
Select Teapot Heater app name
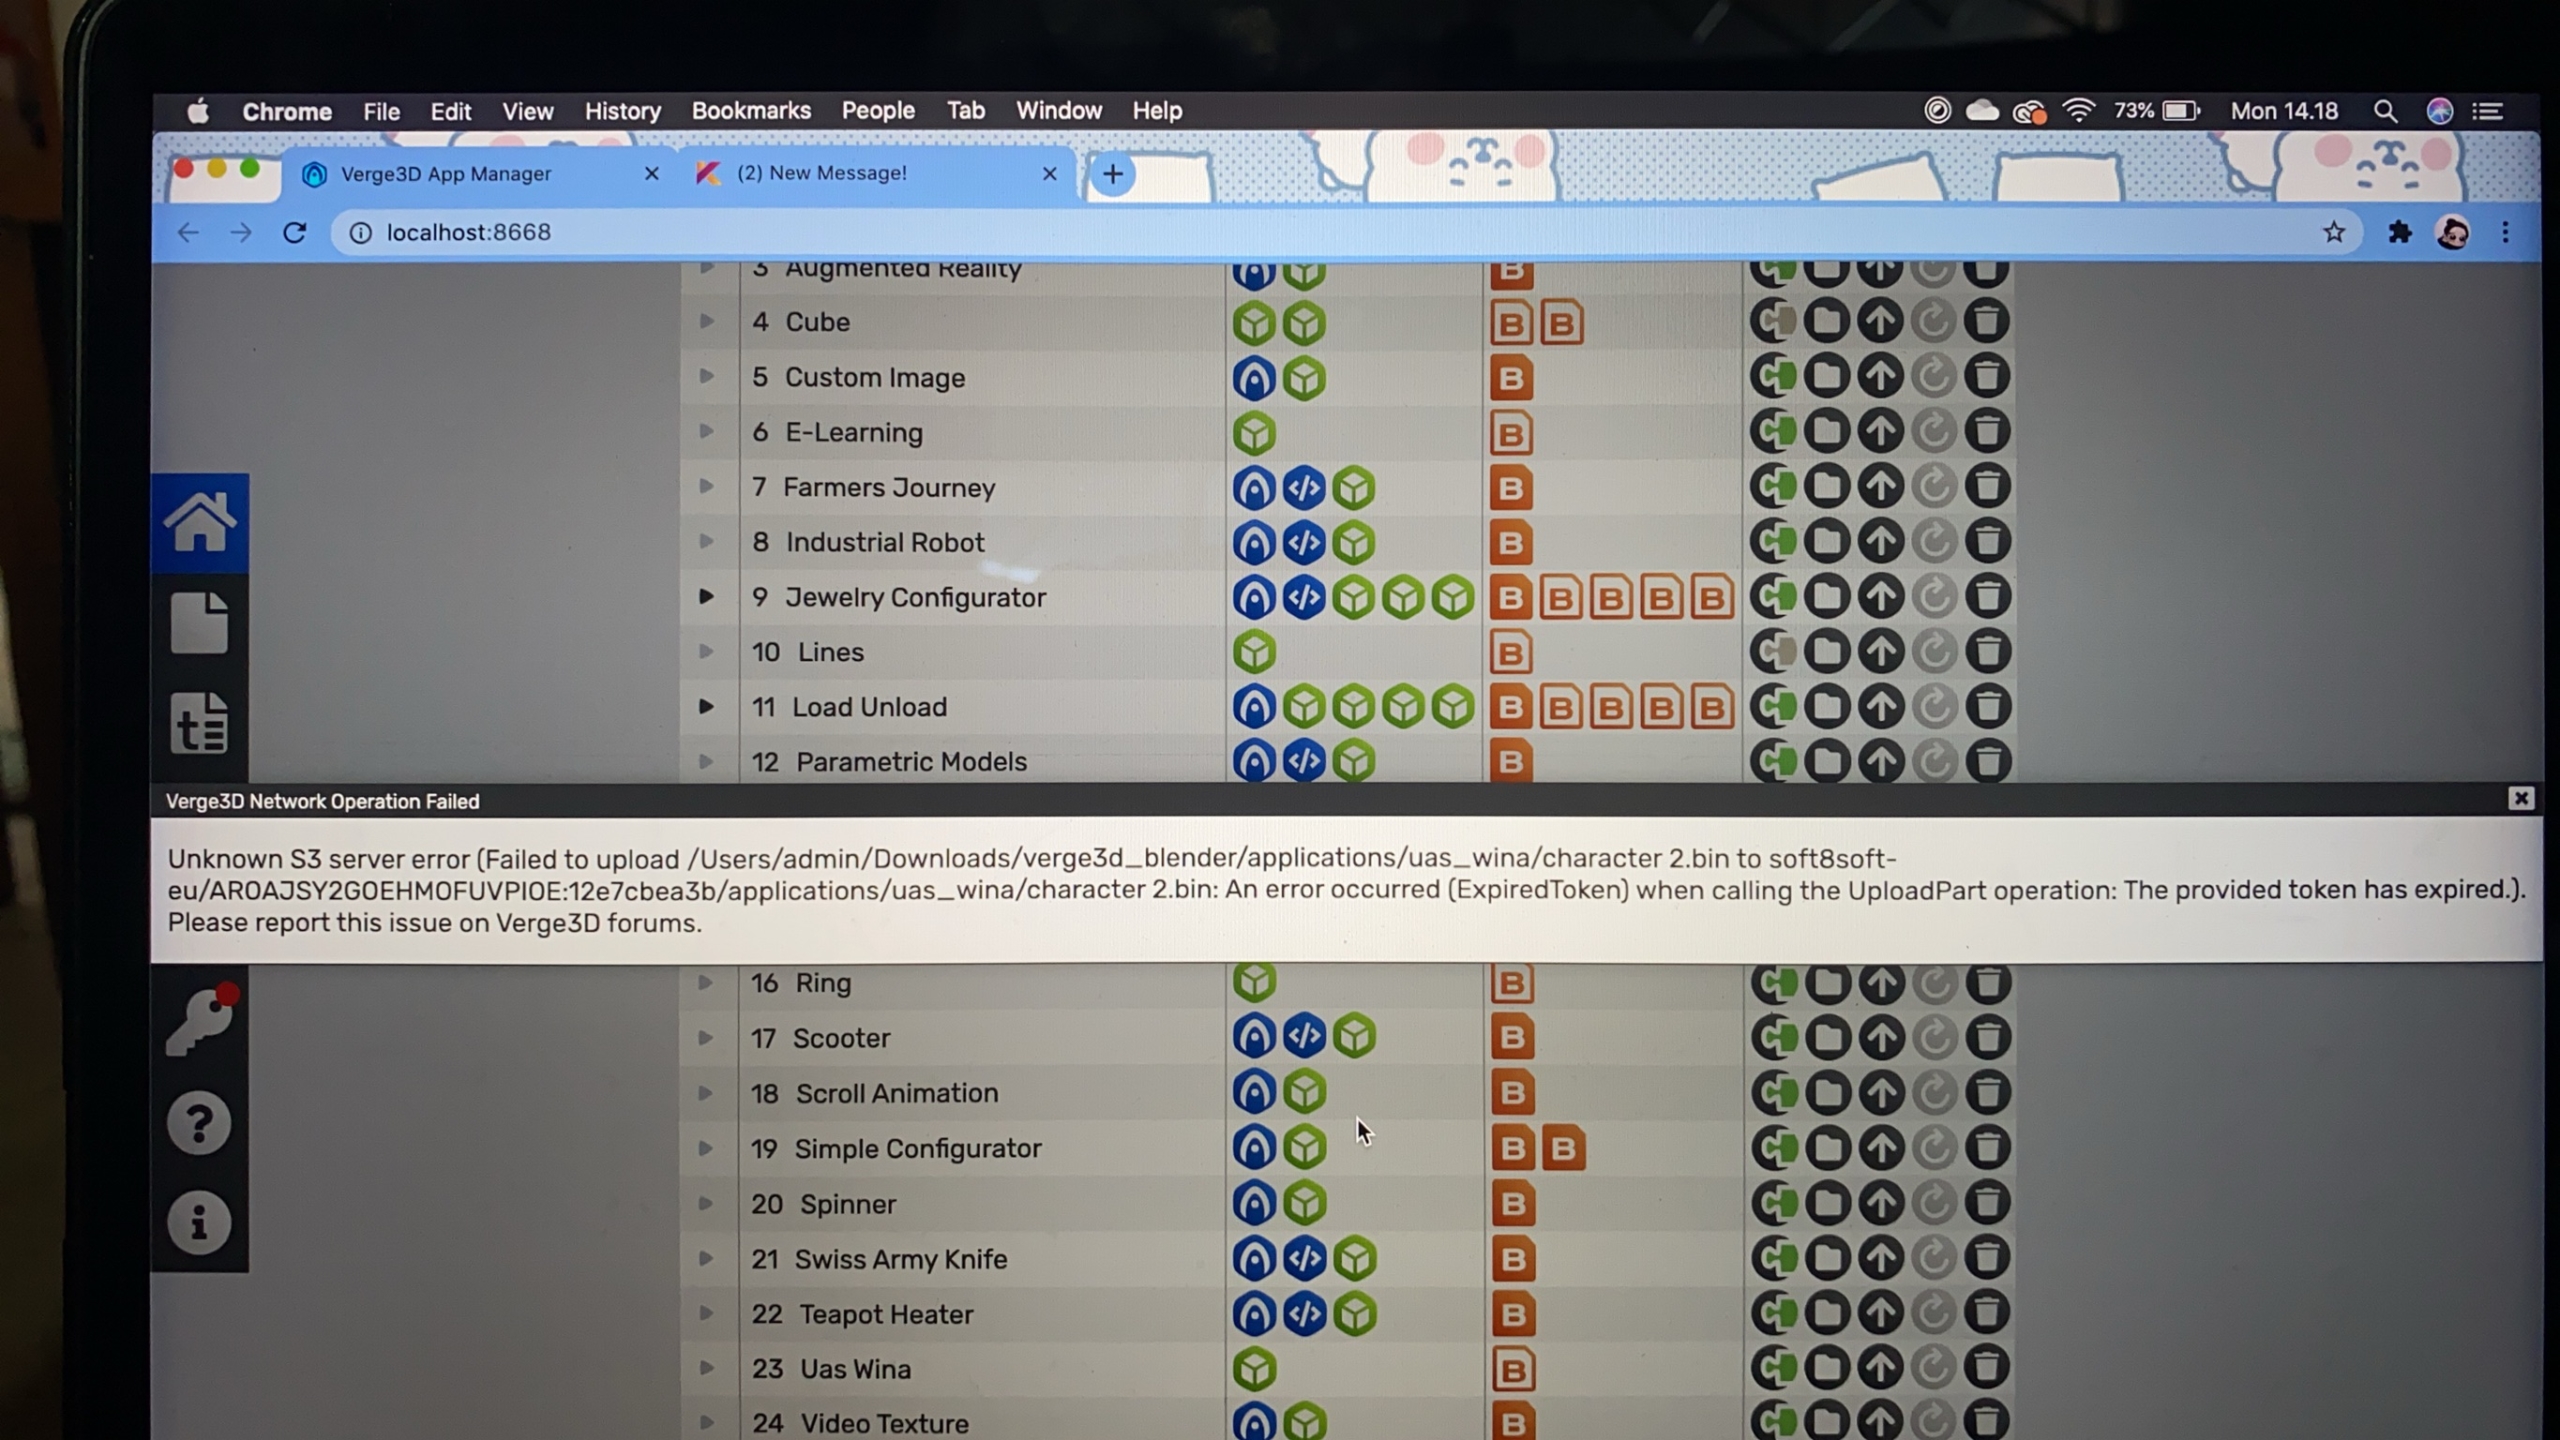886,1314
